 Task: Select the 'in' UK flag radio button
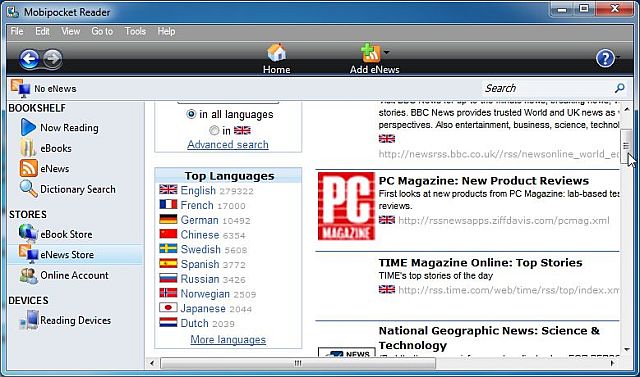click(x=214, y=130)
